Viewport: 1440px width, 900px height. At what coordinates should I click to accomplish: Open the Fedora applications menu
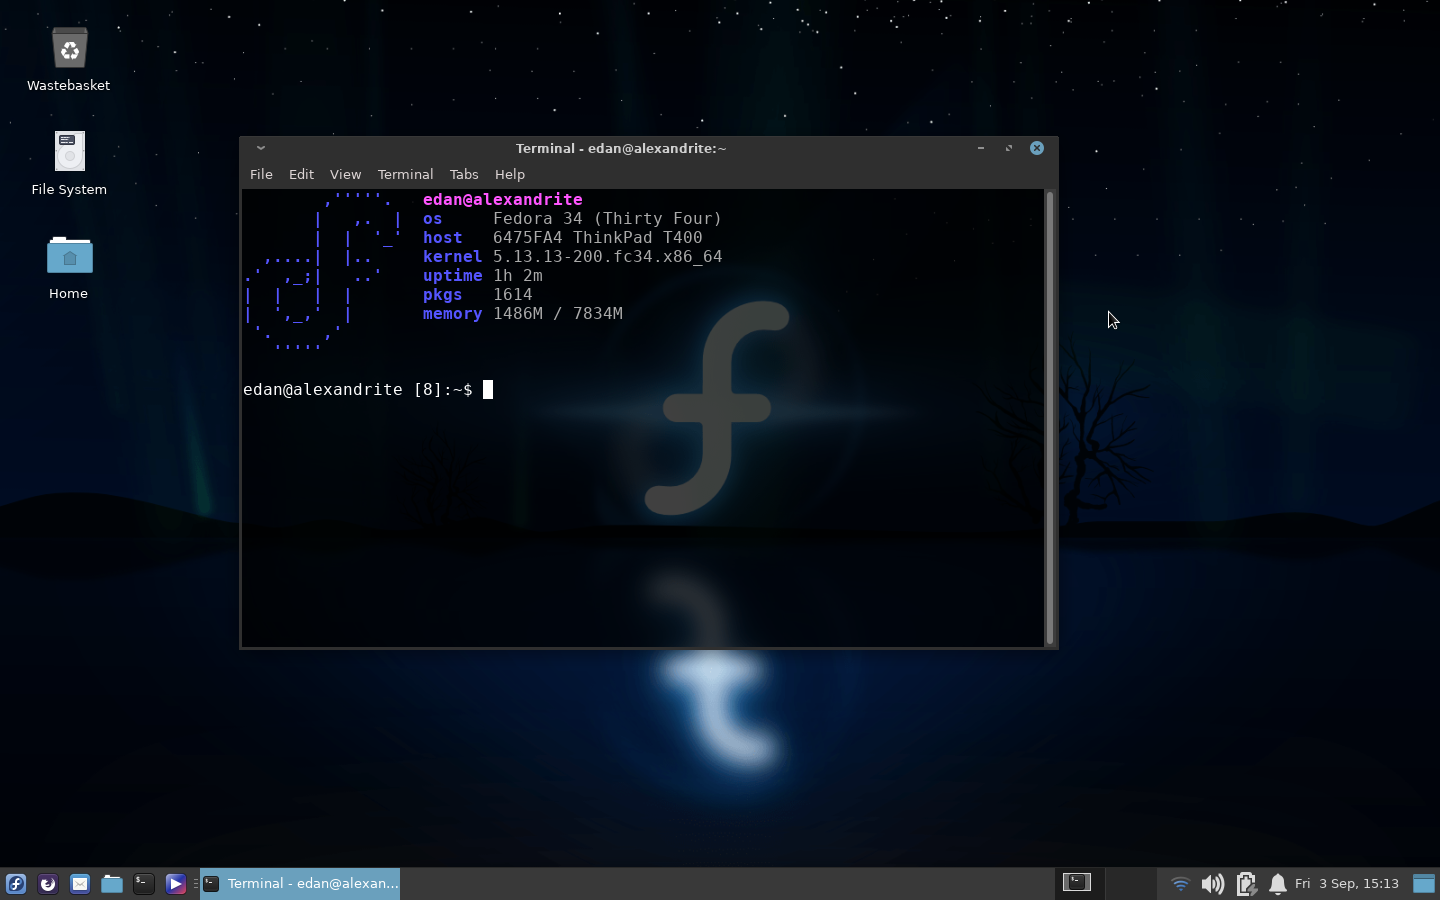tap(15, 884)
